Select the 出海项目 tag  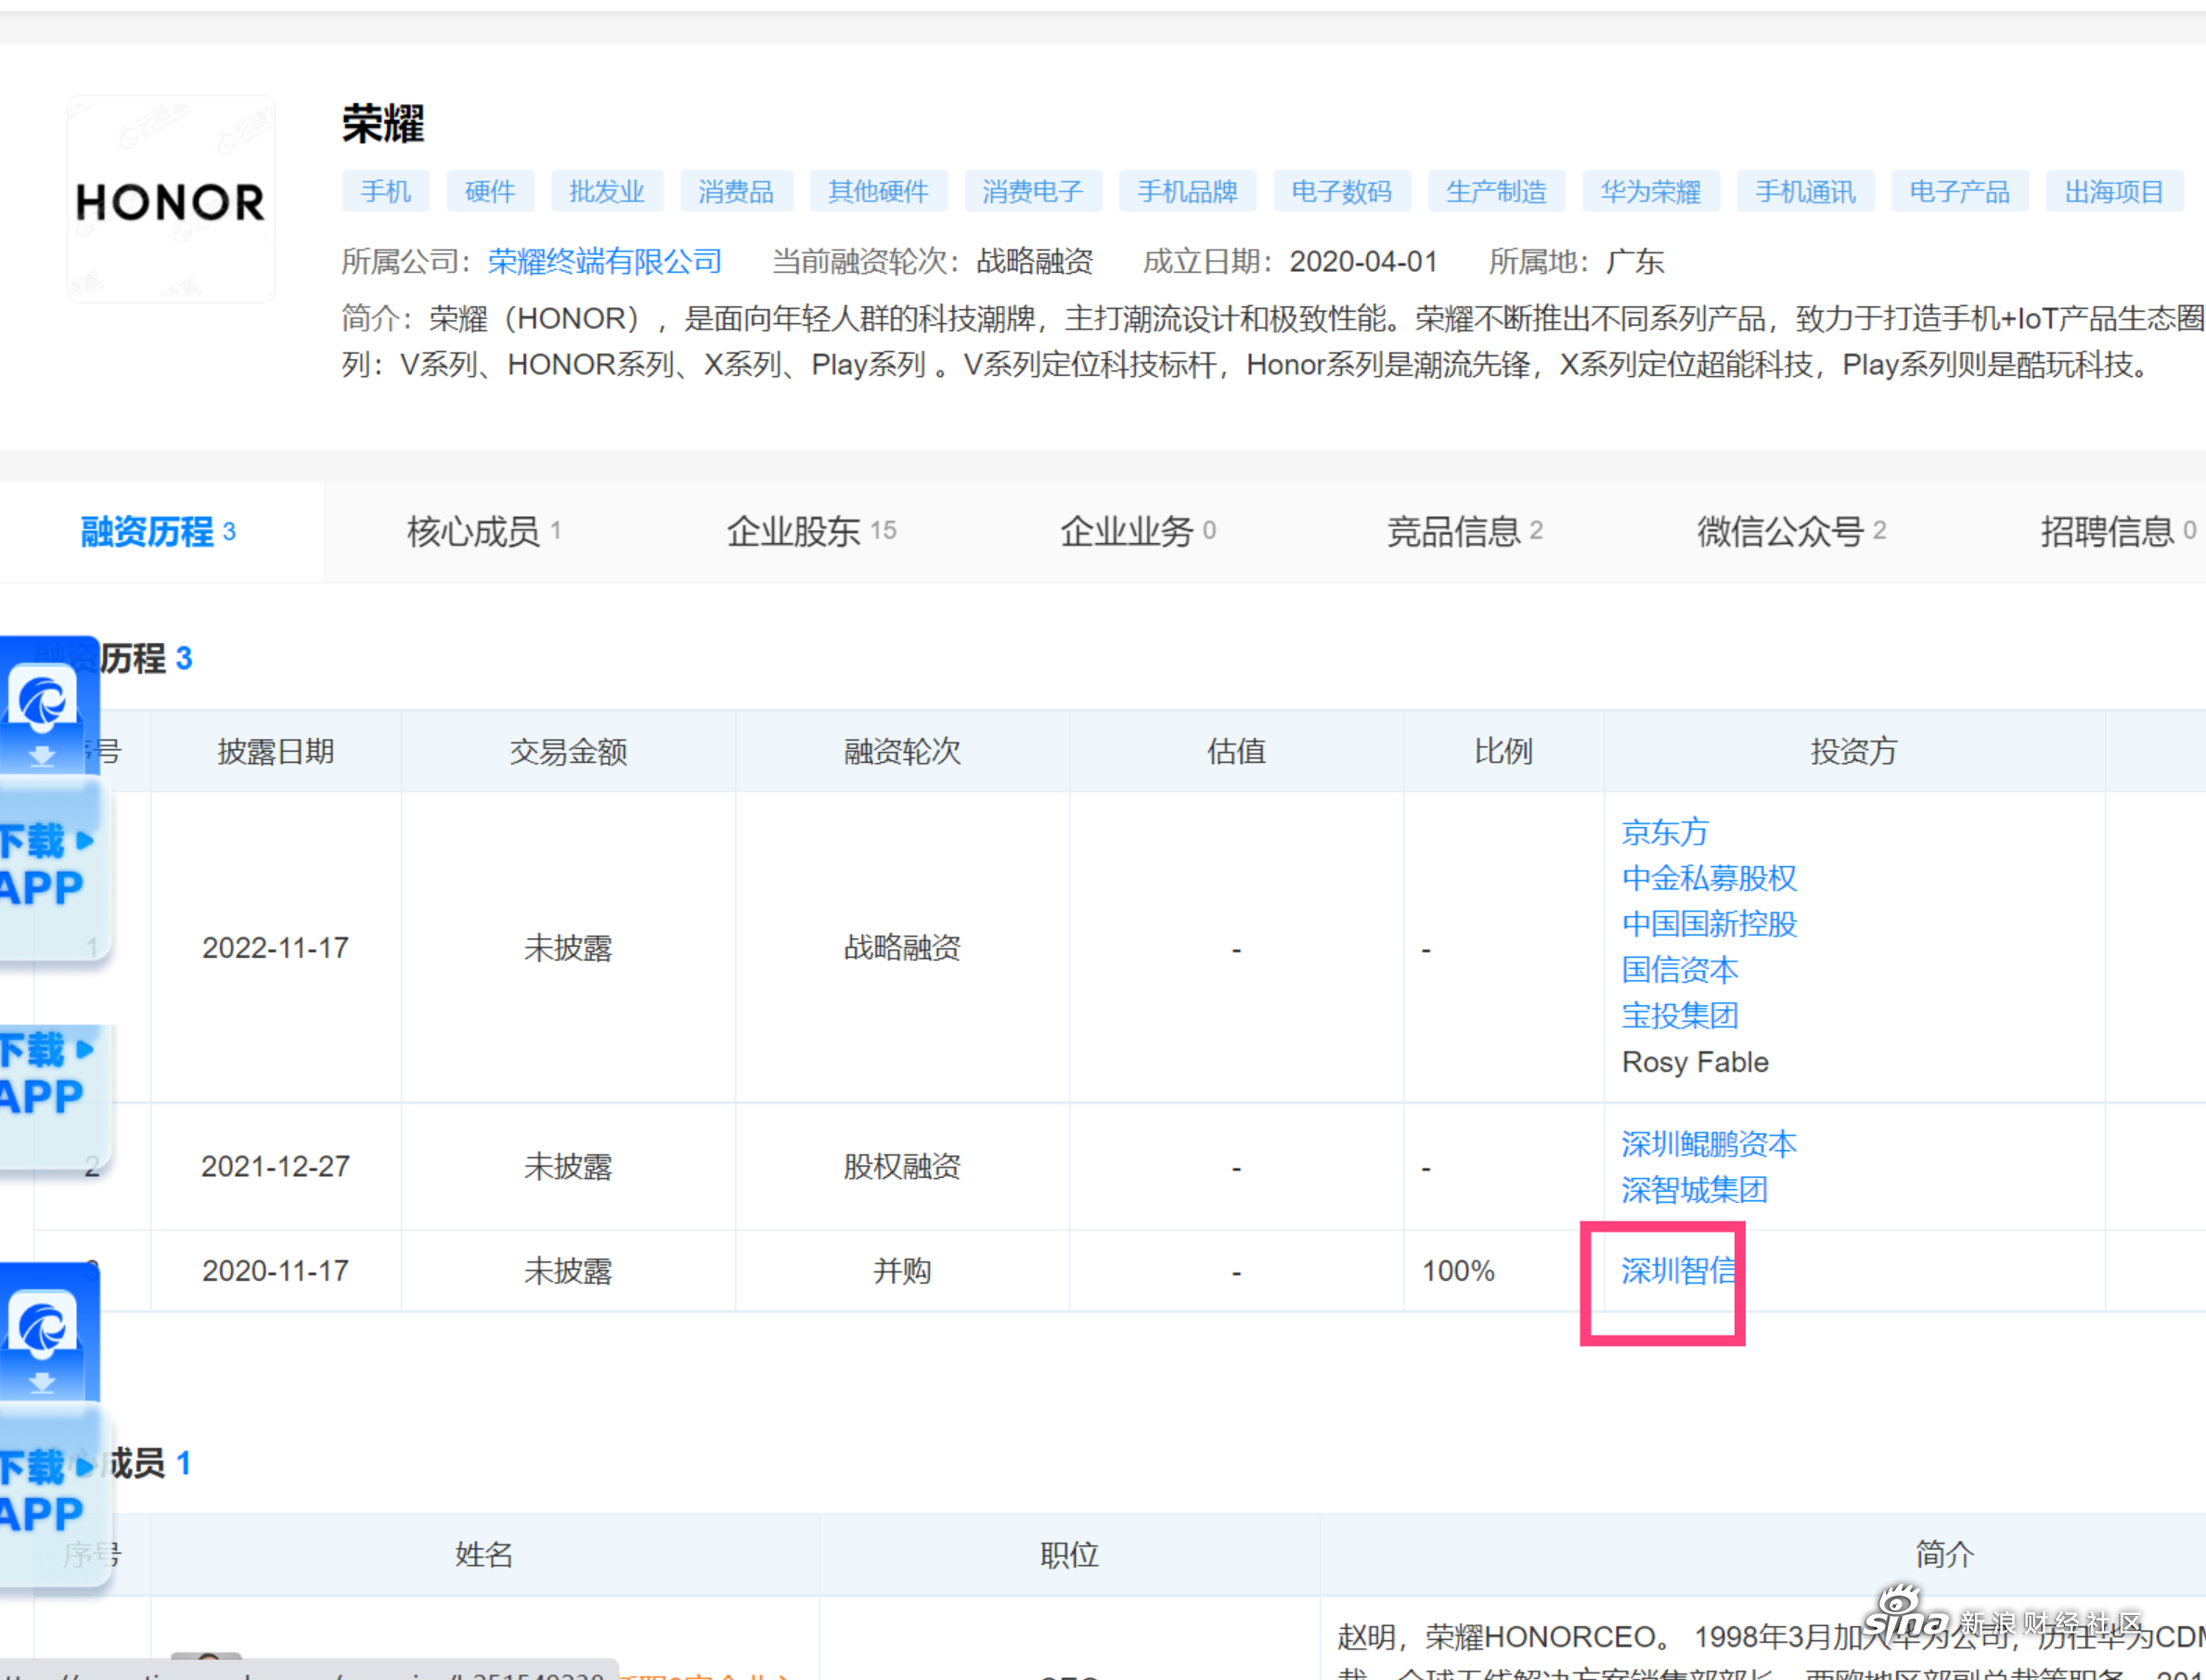point(2115,191)
